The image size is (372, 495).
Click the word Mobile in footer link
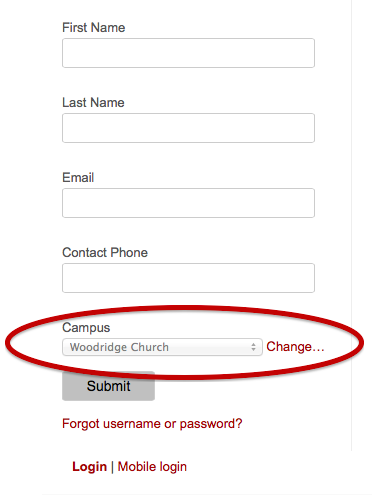137,466
